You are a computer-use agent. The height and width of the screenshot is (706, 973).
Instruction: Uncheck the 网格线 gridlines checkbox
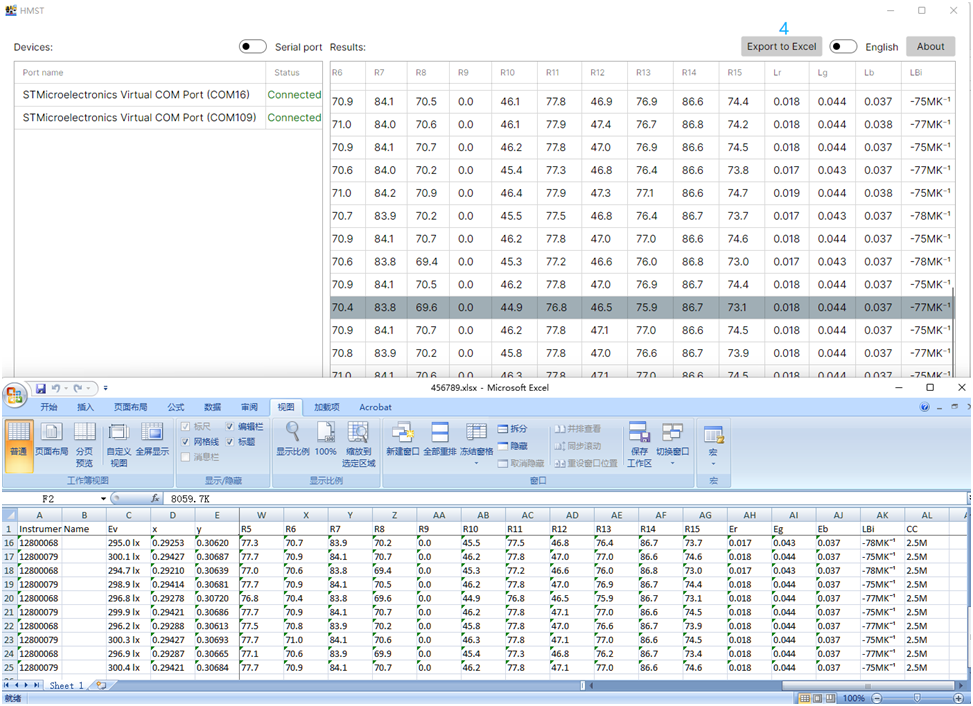186,442
